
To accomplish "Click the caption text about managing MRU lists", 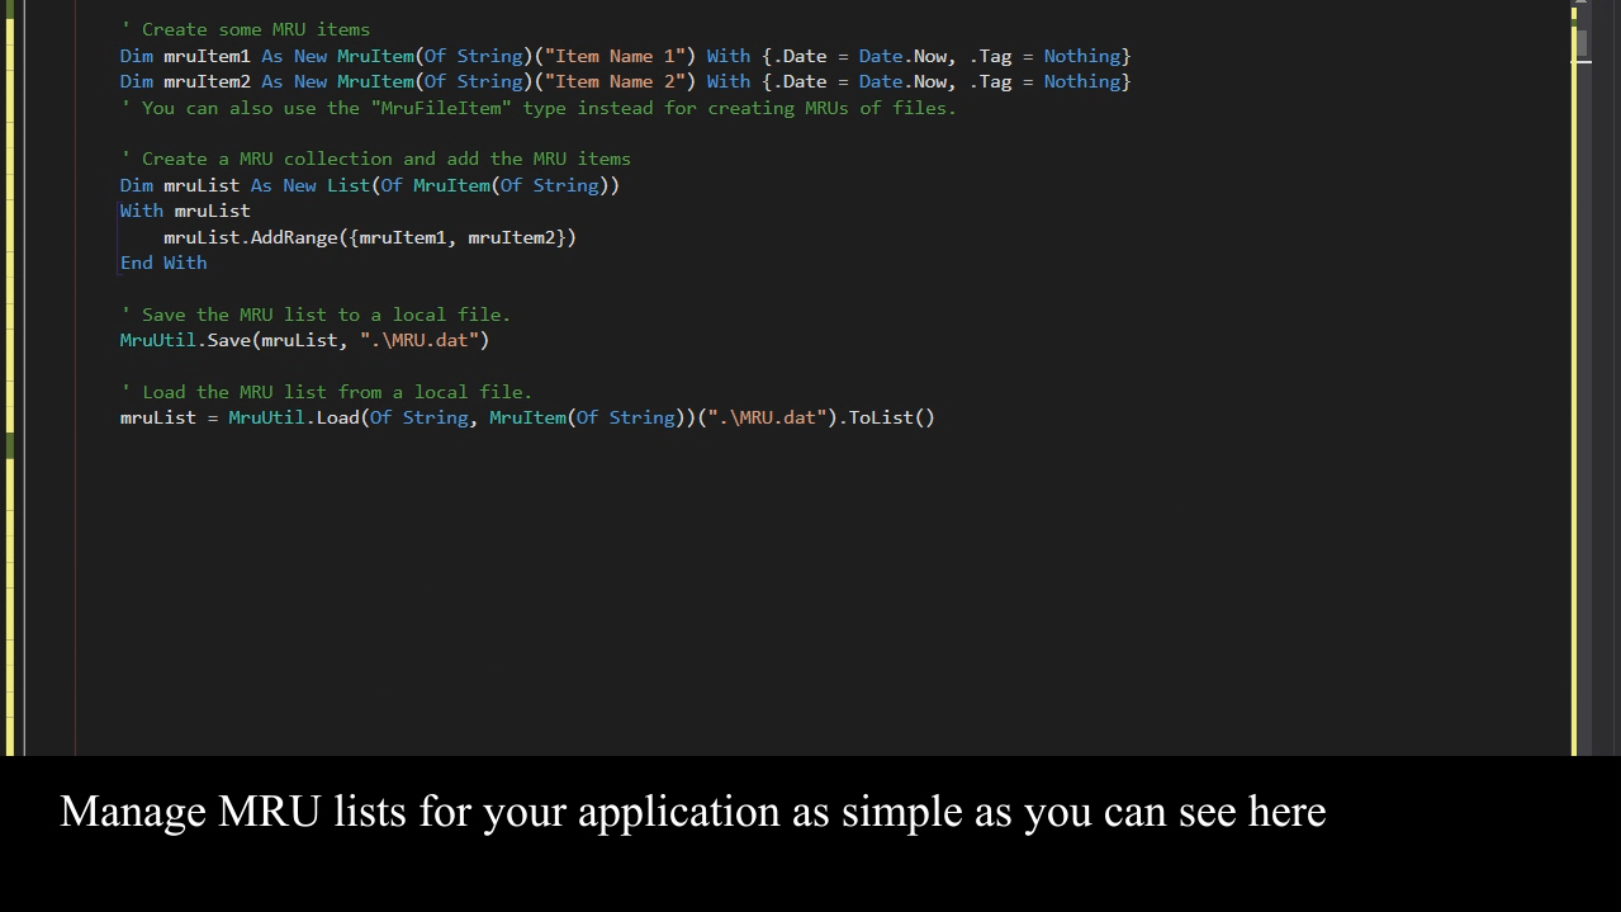I will pyautogui.click(x=693, y=811).
